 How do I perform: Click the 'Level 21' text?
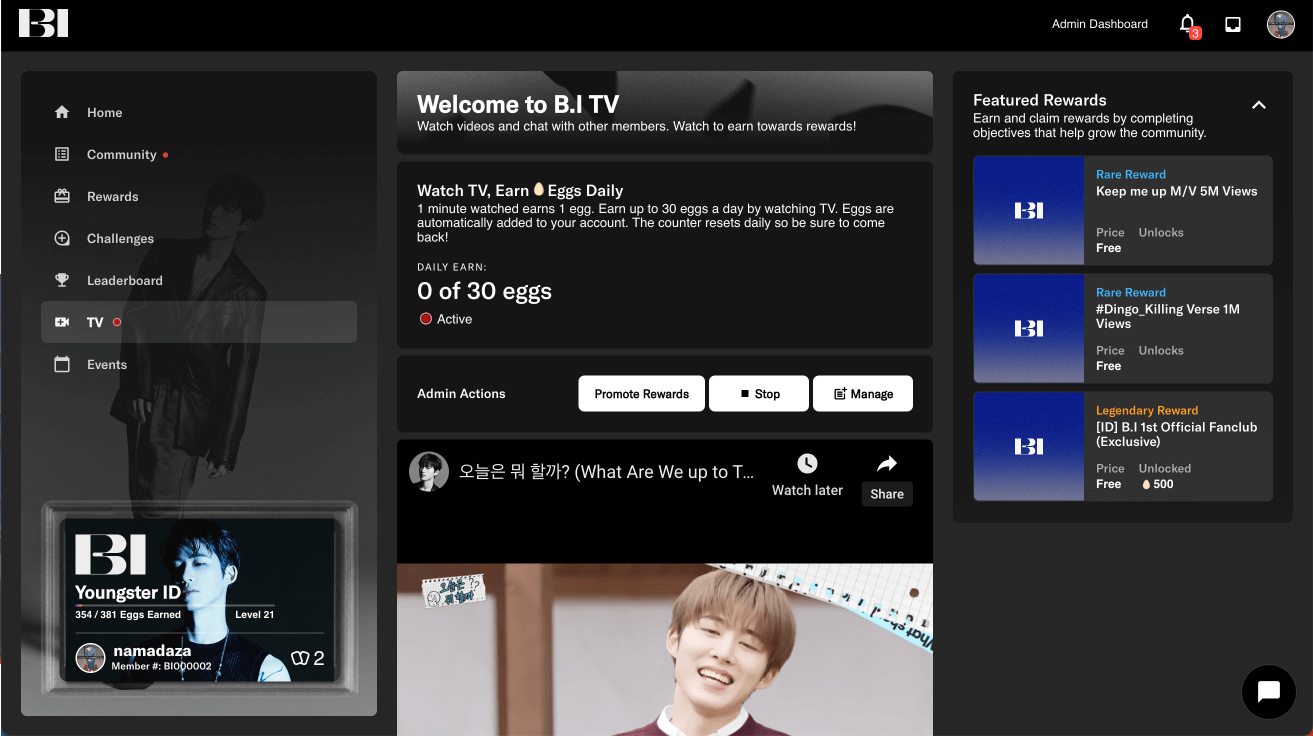coord(255,614)
